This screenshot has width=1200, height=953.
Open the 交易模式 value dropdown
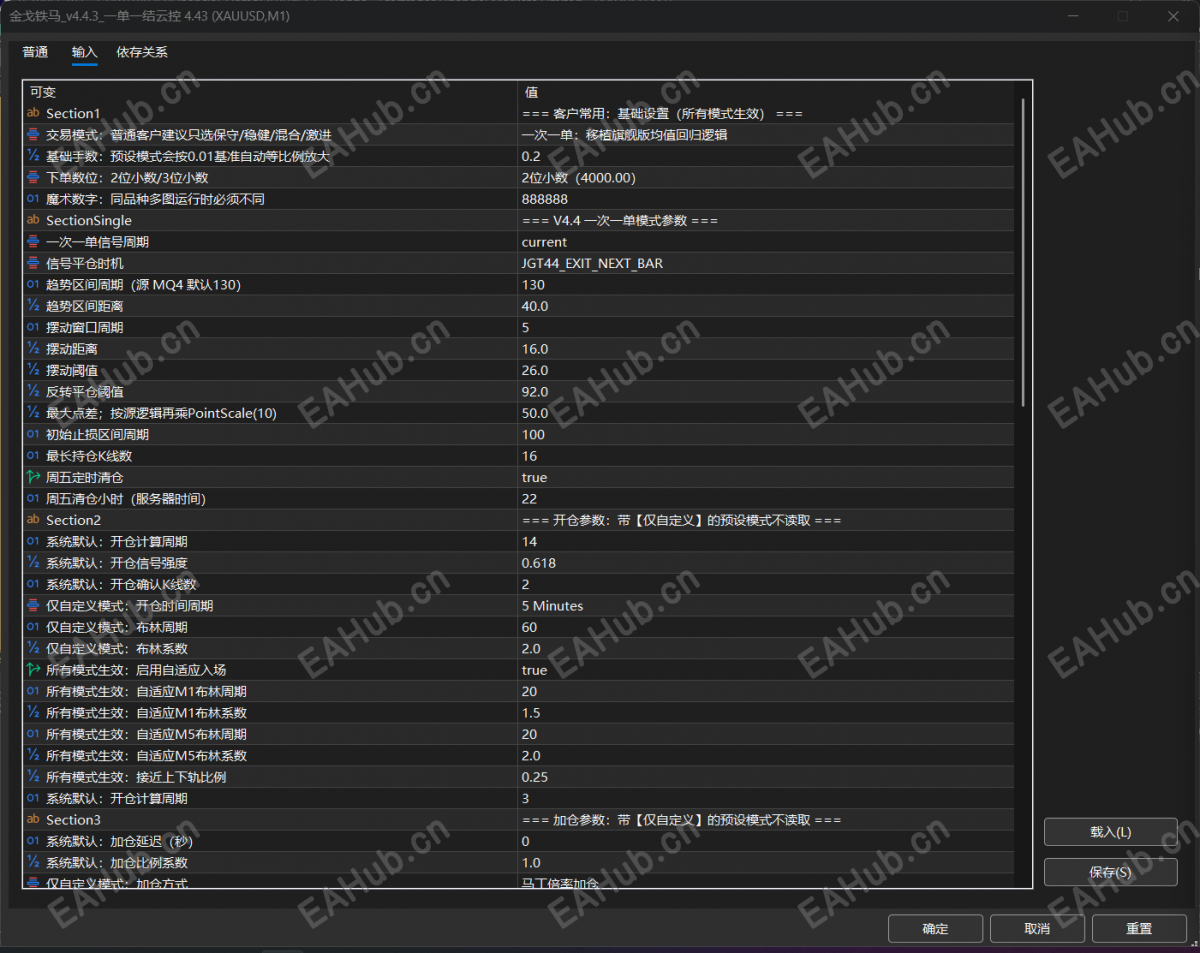coord(765,135)
